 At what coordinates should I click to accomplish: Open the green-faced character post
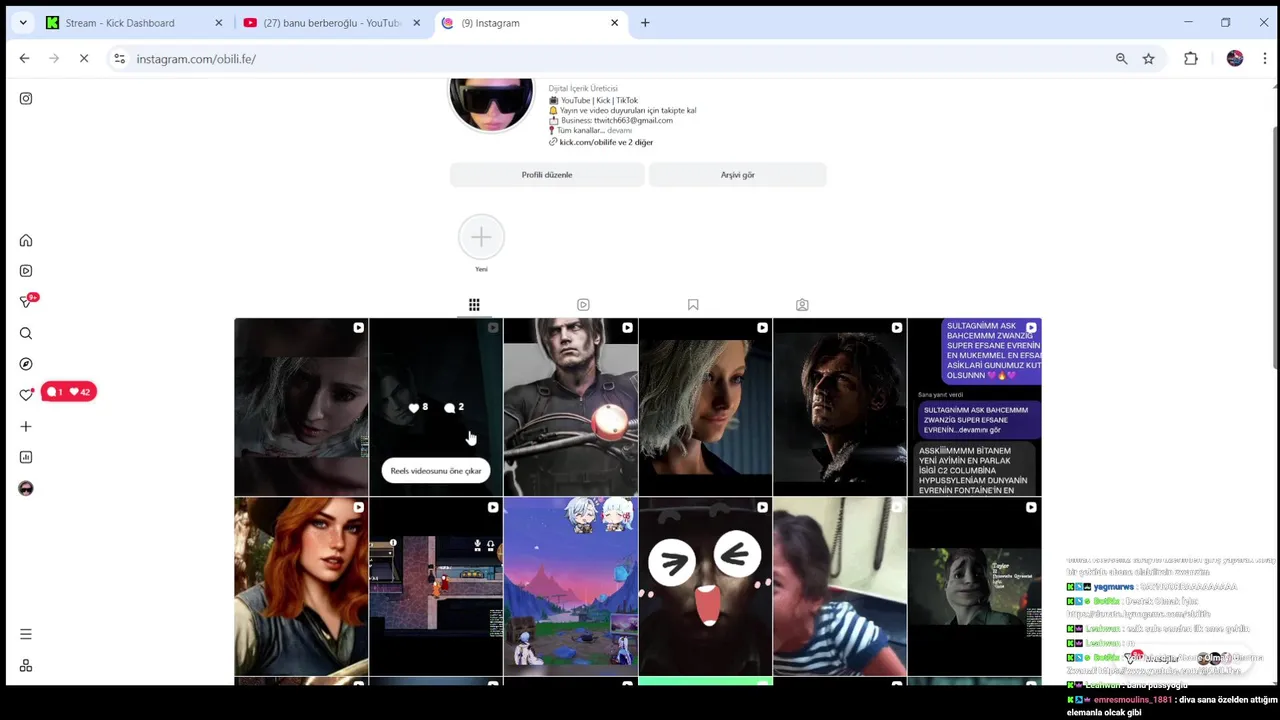[974, 587]
